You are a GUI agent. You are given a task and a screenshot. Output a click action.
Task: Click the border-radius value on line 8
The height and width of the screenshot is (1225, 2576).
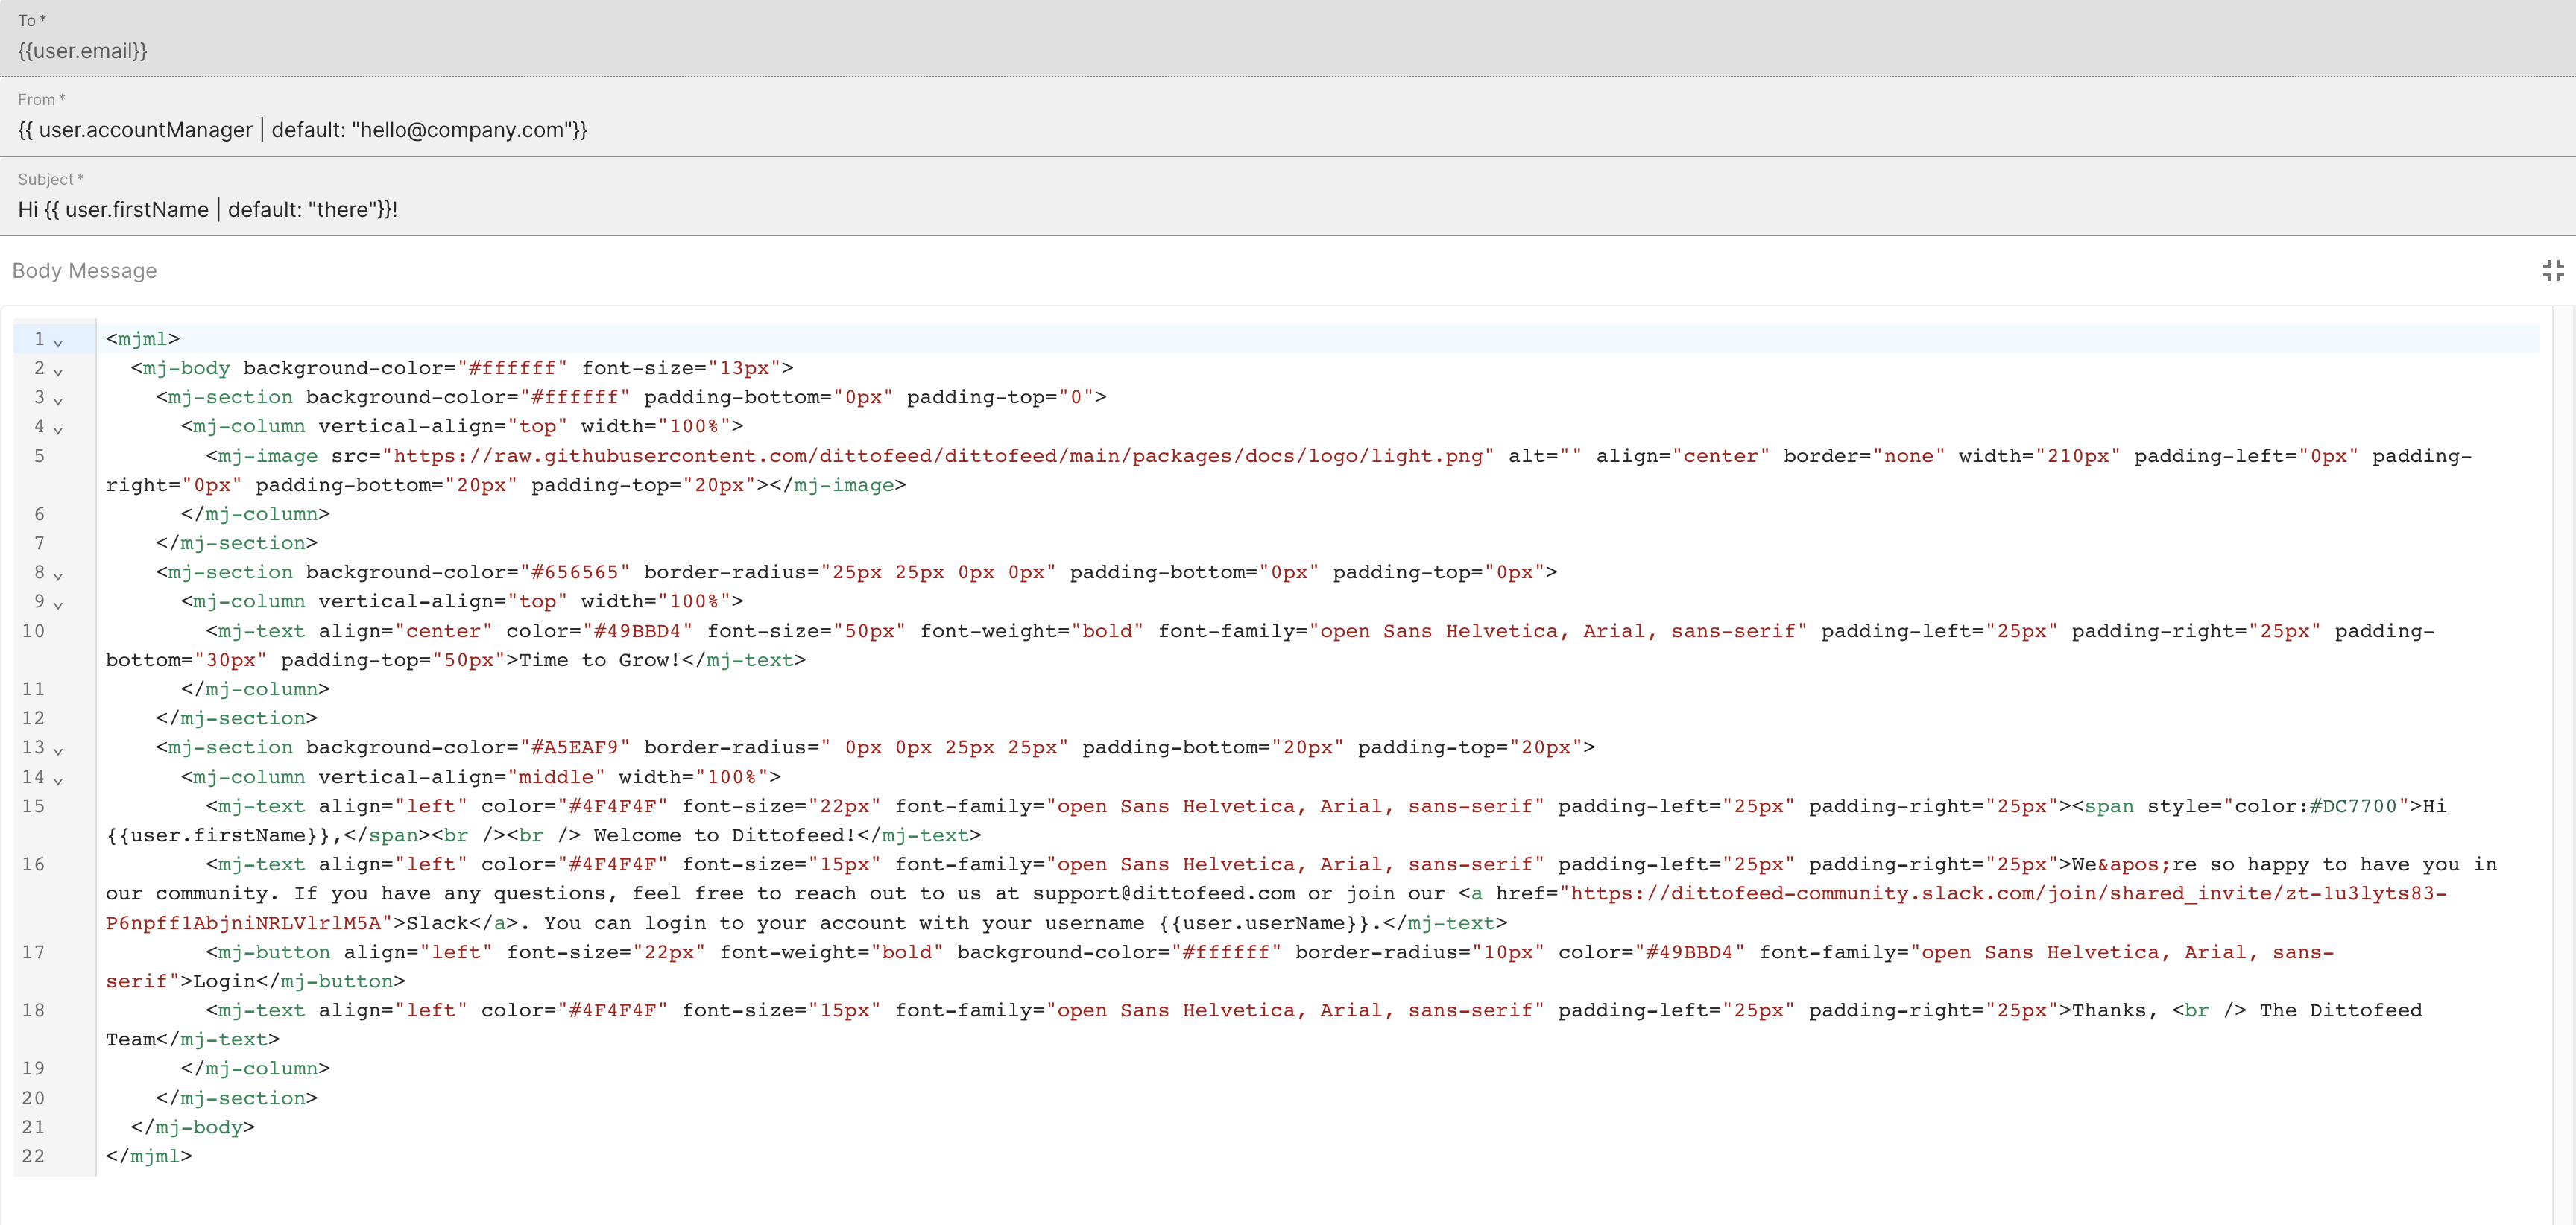939,572
